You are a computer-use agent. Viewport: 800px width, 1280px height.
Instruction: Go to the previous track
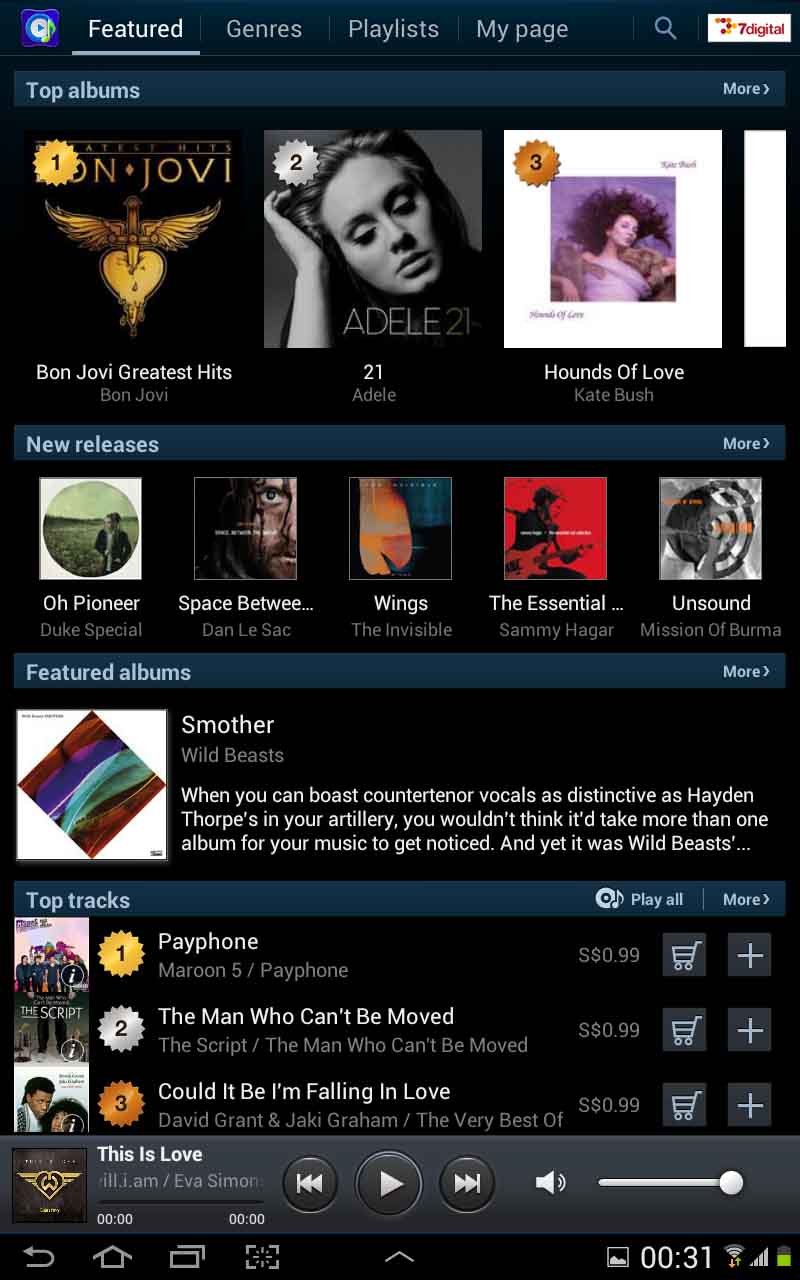click(310, 1184)
